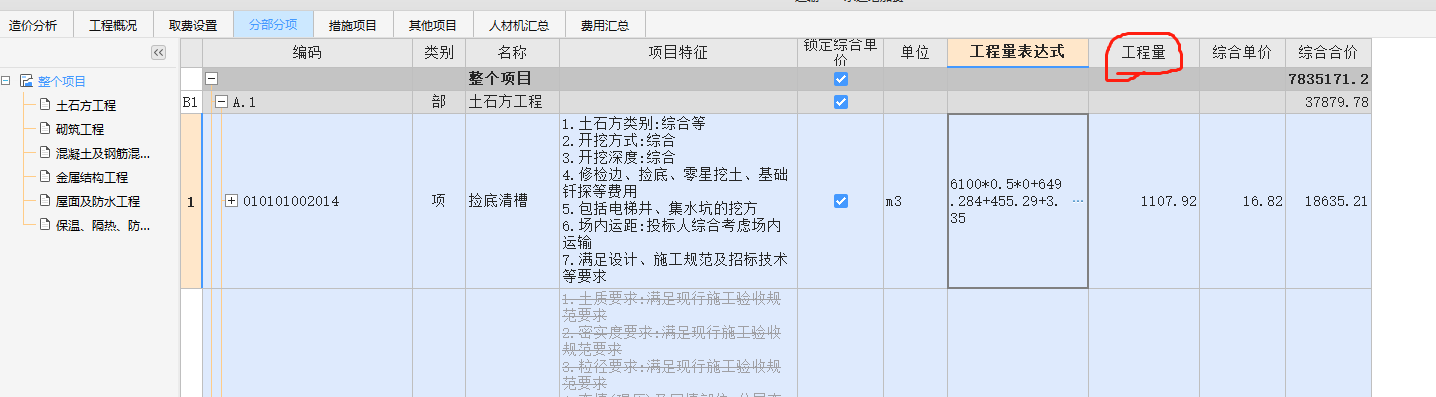
Task: Click the 锁定综合单价 column header
Action: 841,52
